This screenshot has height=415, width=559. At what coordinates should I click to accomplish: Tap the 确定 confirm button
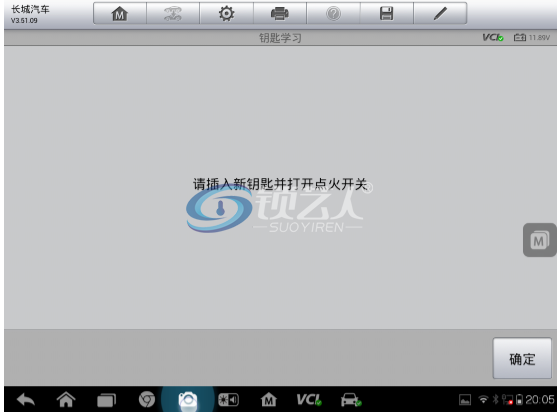tap(522, 359)
